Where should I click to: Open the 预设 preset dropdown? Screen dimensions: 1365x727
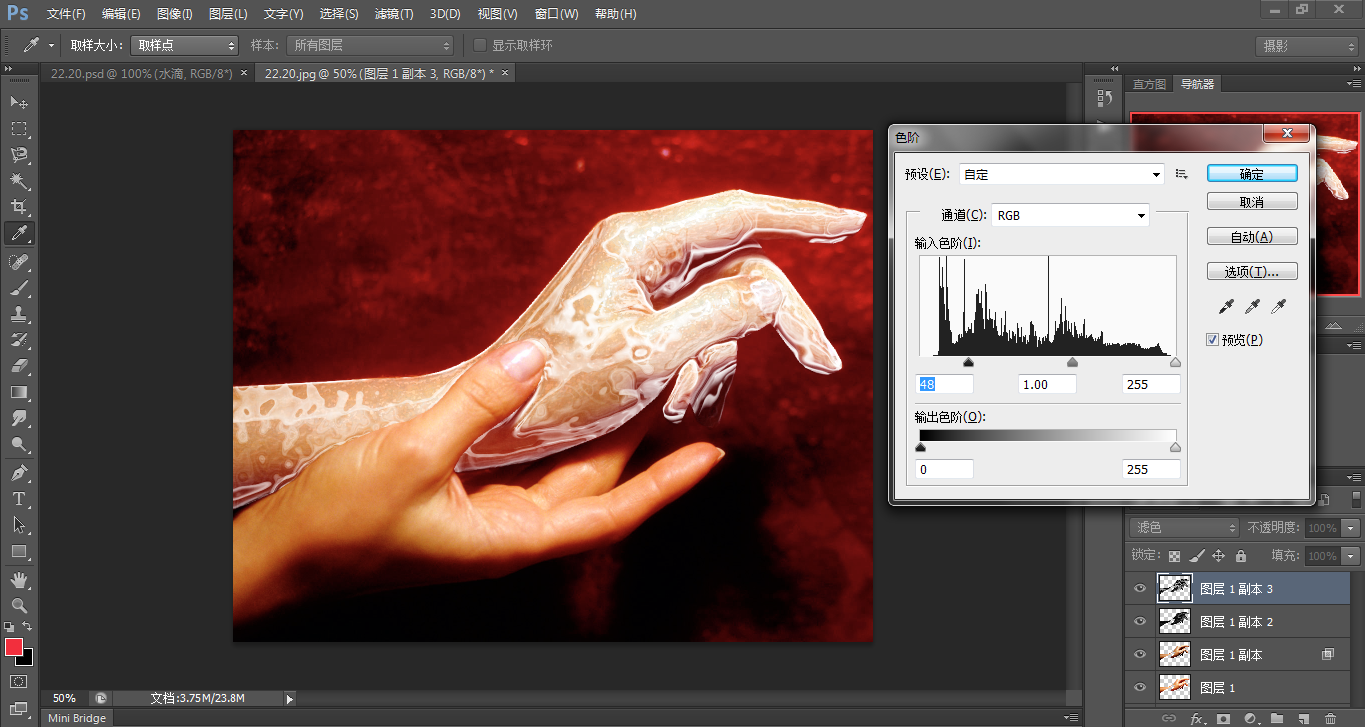click(x=1061, y=174)
